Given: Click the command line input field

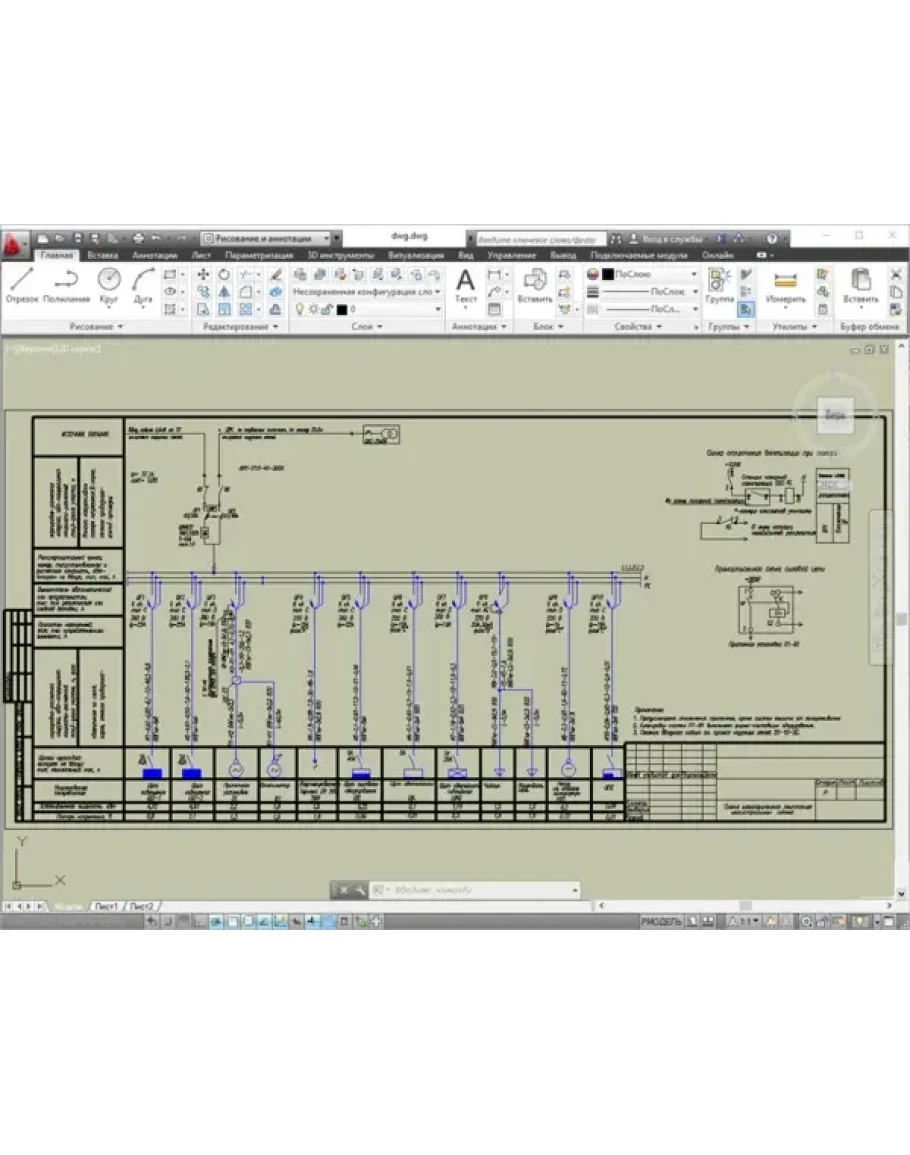Looking at the screenshot, I should pos(470,889).
